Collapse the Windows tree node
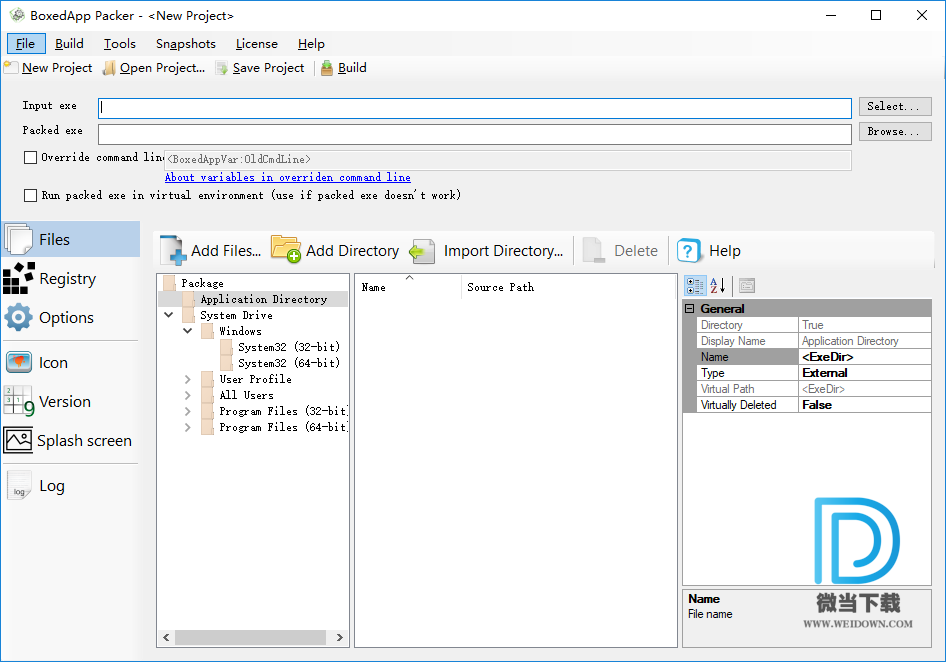The width and height of the screenshot is (946, 662). (188, 331)
